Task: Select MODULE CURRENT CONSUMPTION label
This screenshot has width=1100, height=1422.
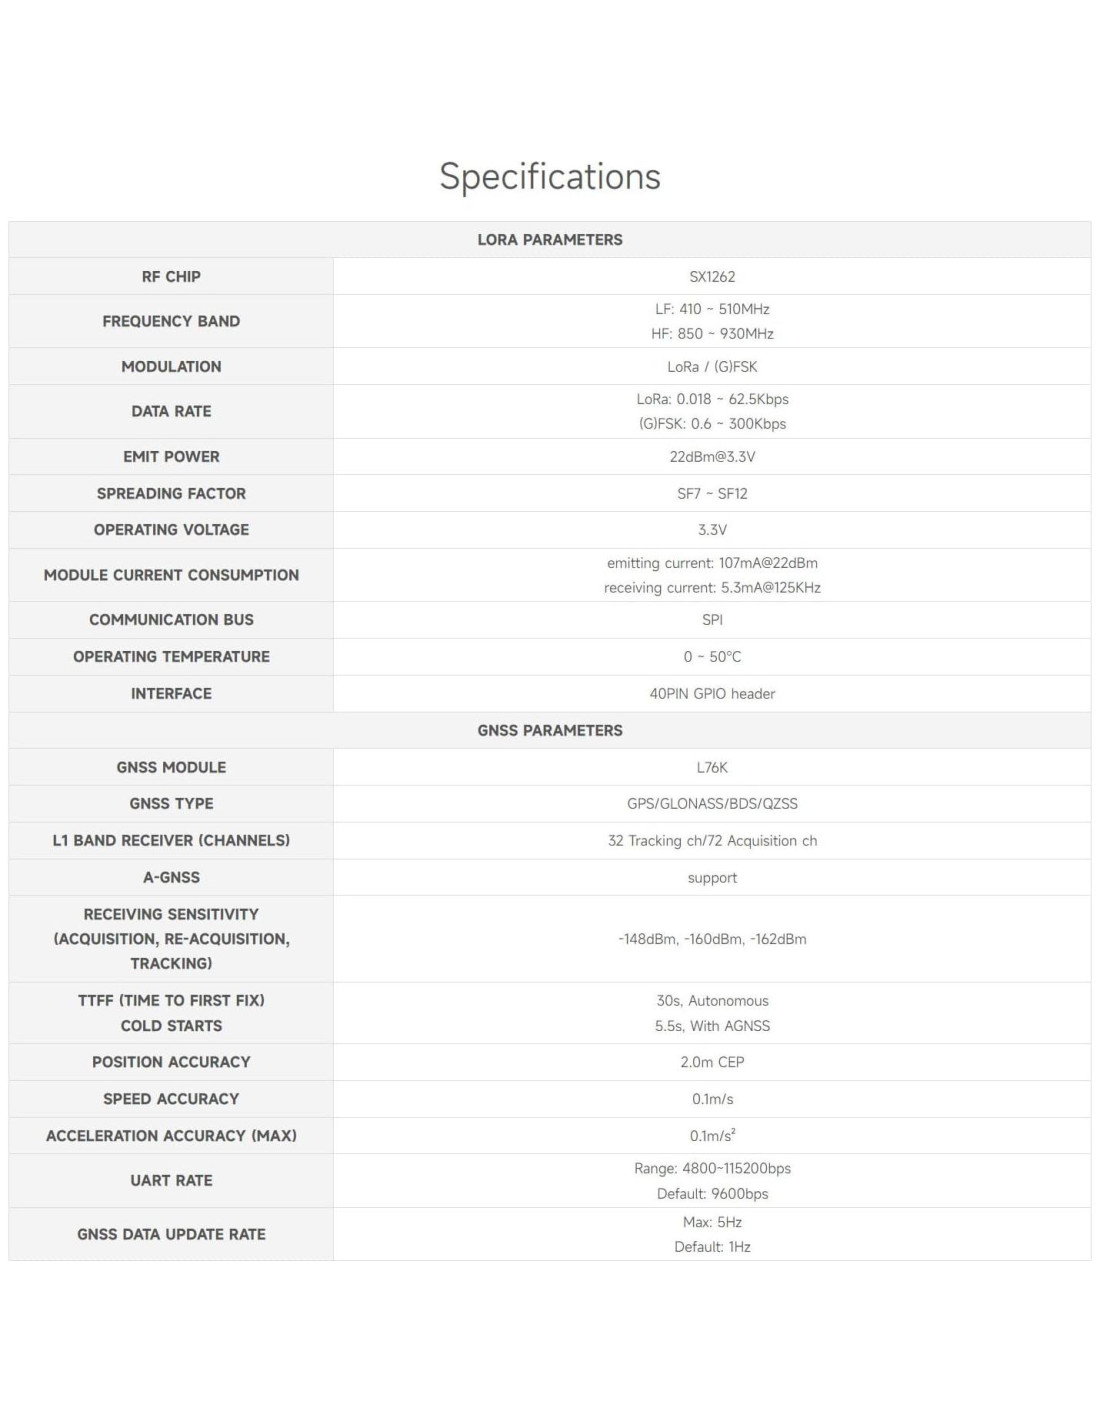Action: point(171,575)
